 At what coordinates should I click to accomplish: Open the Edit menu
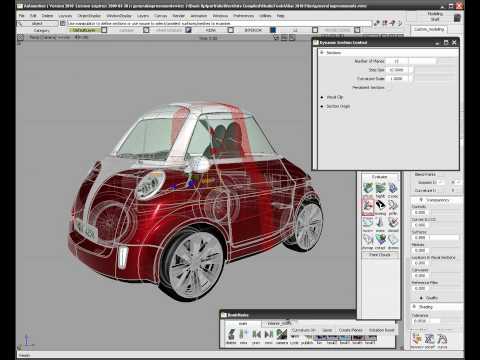pyautogui.click(x=33, y=16)
